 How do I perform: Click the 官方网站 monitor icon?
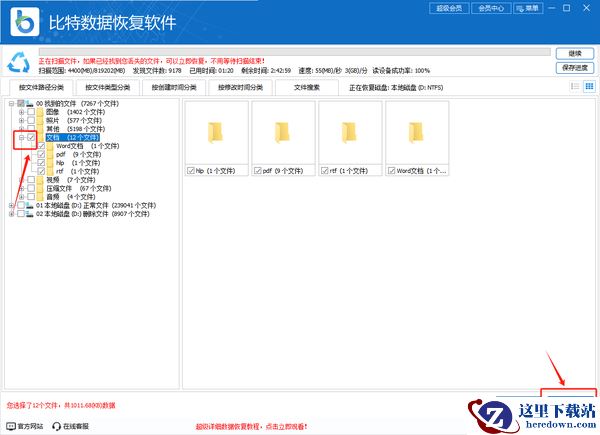[11, 426]
